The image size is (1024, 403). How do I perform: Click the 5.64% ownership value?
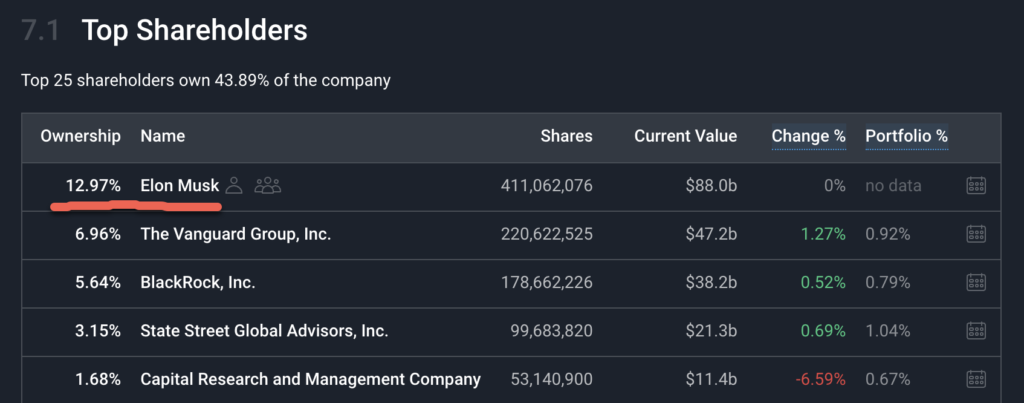coord(97,283)
